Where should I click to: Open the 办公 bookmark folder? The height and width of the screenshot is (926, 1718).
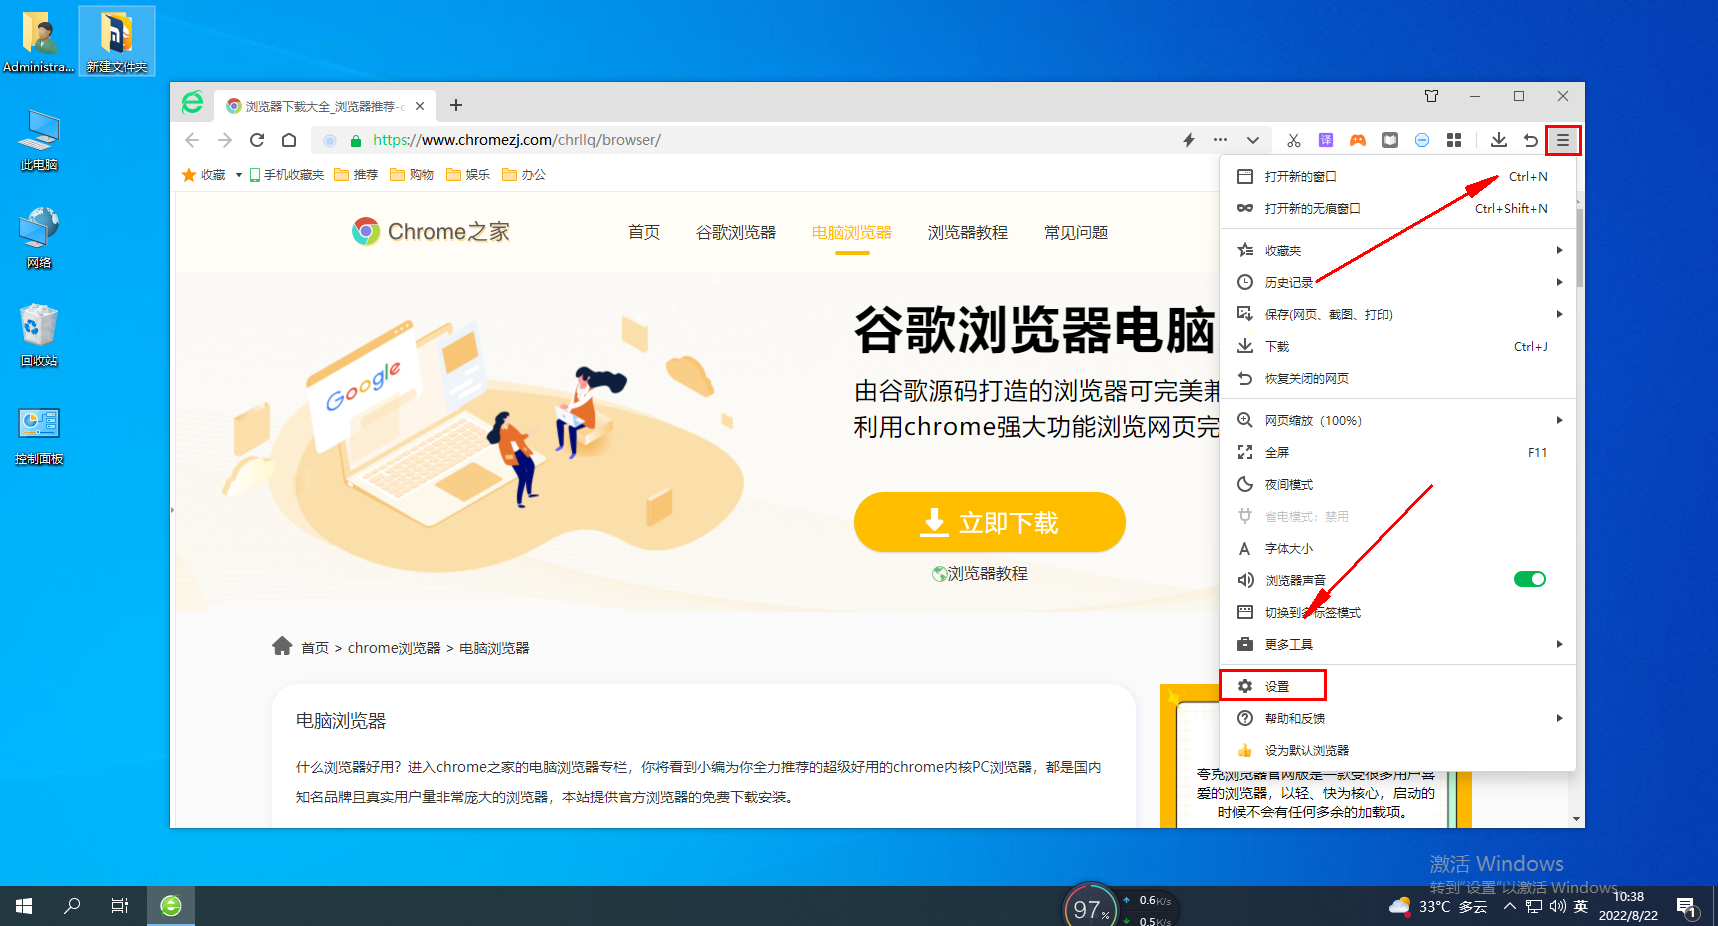[x=524, y=174]
